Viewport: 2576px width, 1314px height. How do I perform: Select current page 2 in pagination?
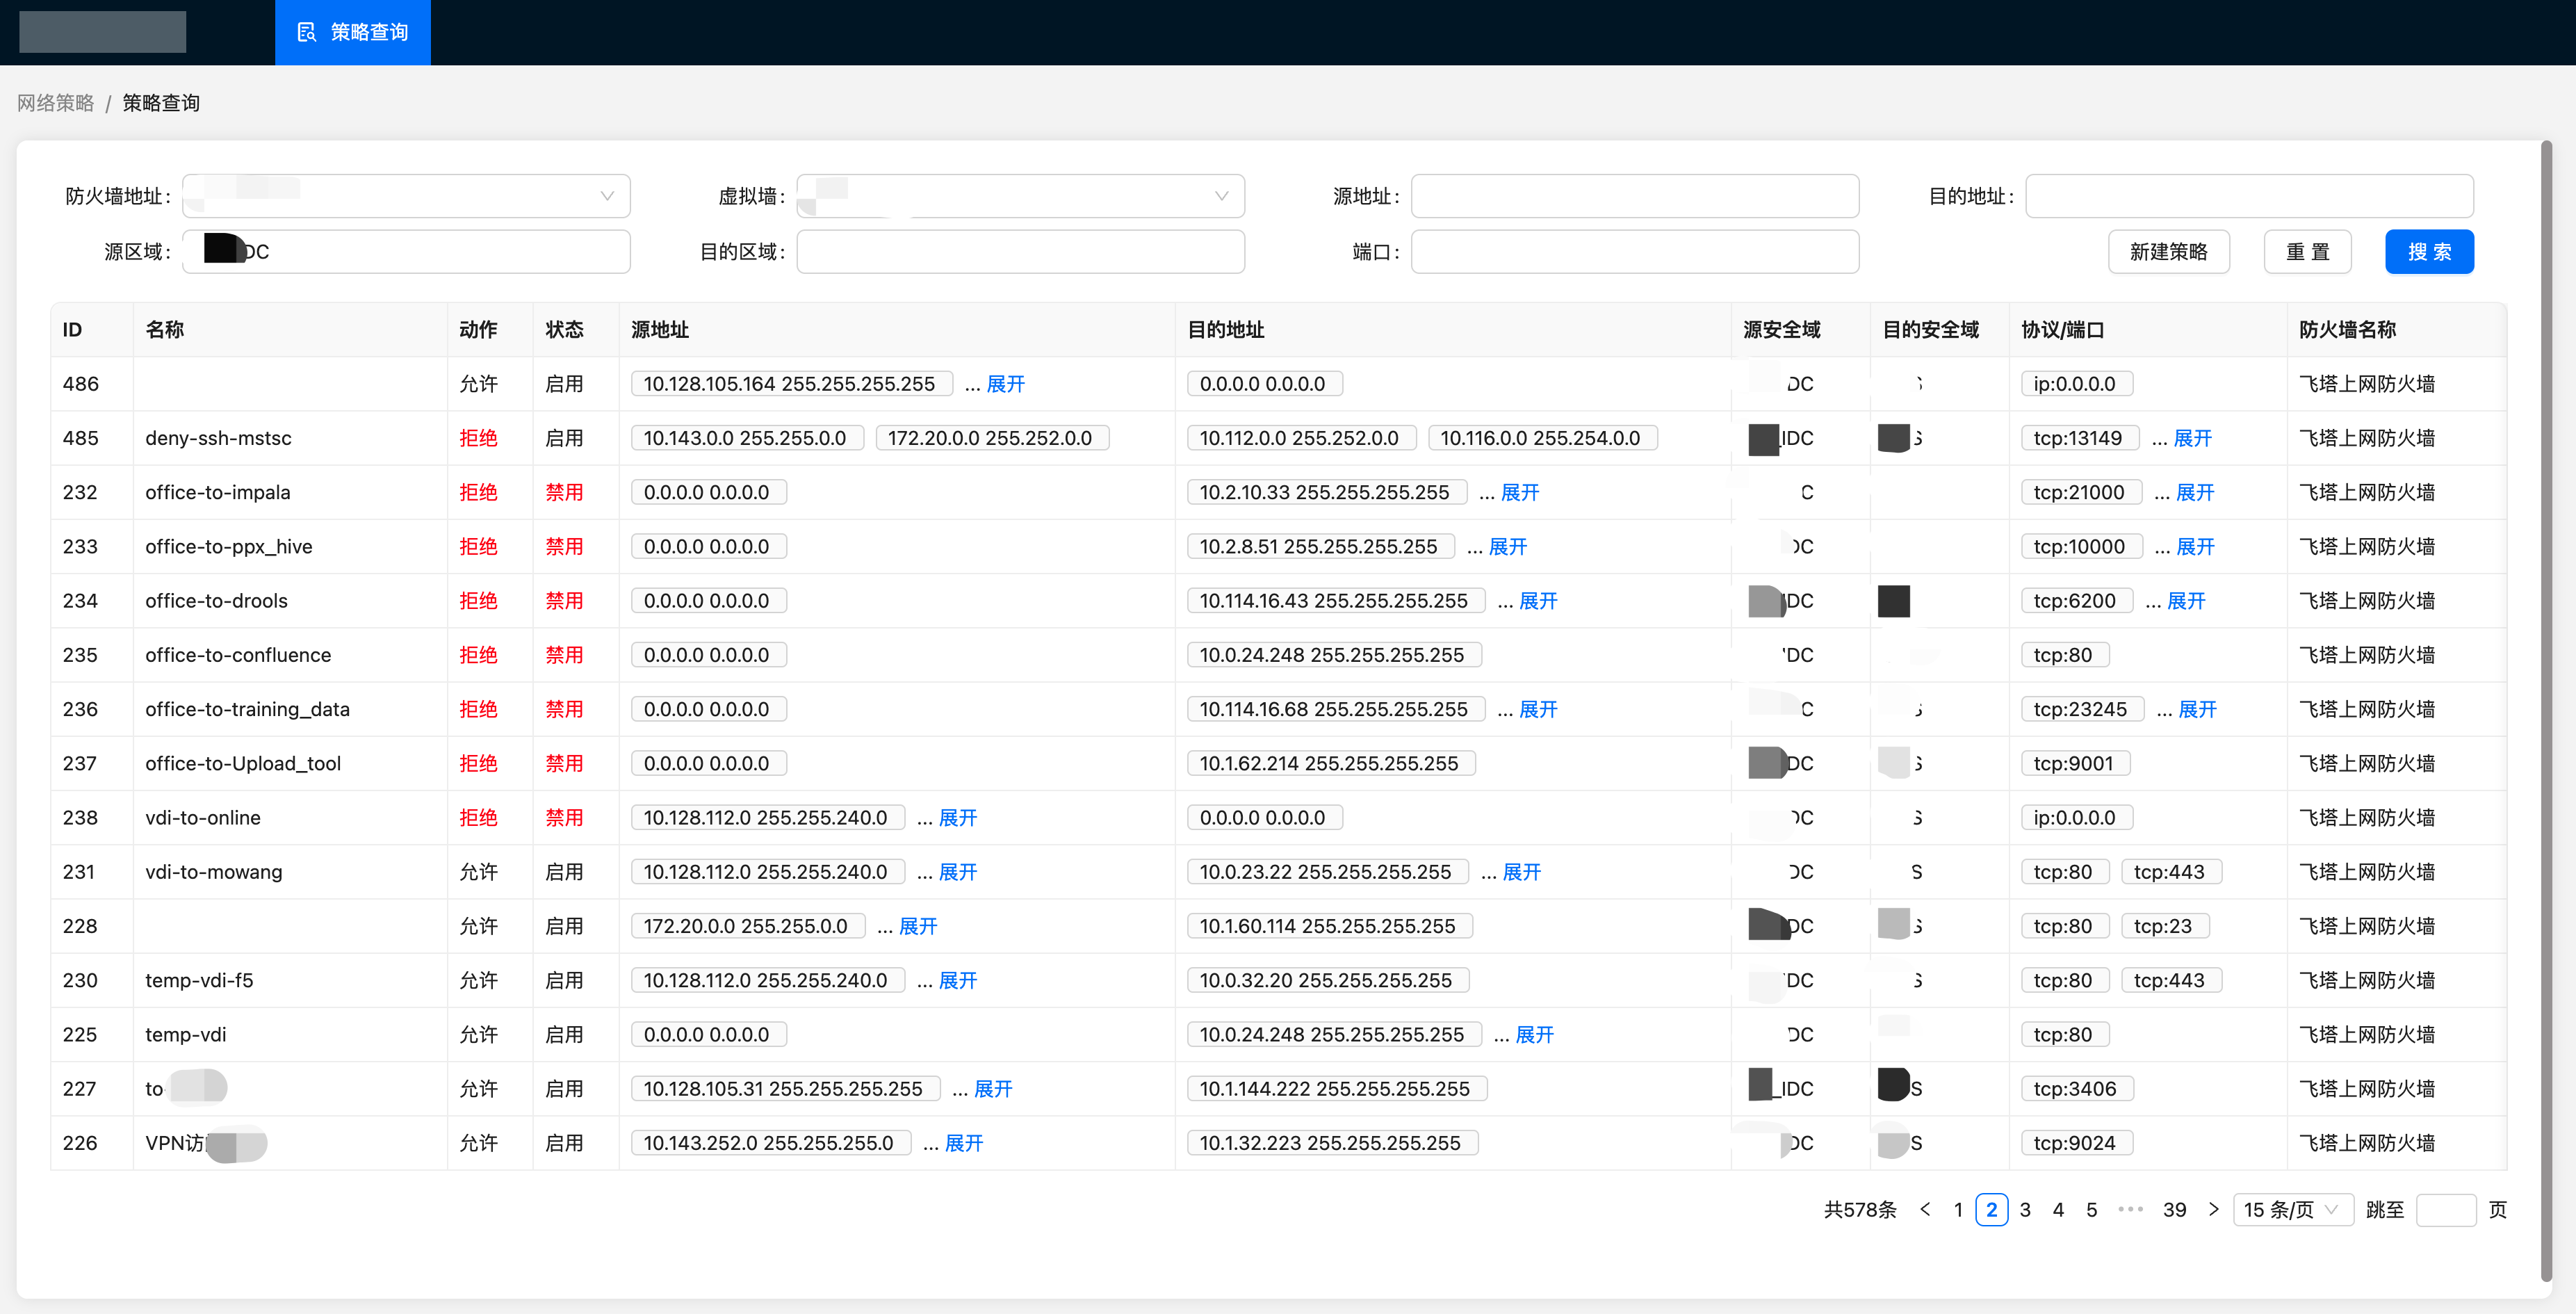1991,1209
